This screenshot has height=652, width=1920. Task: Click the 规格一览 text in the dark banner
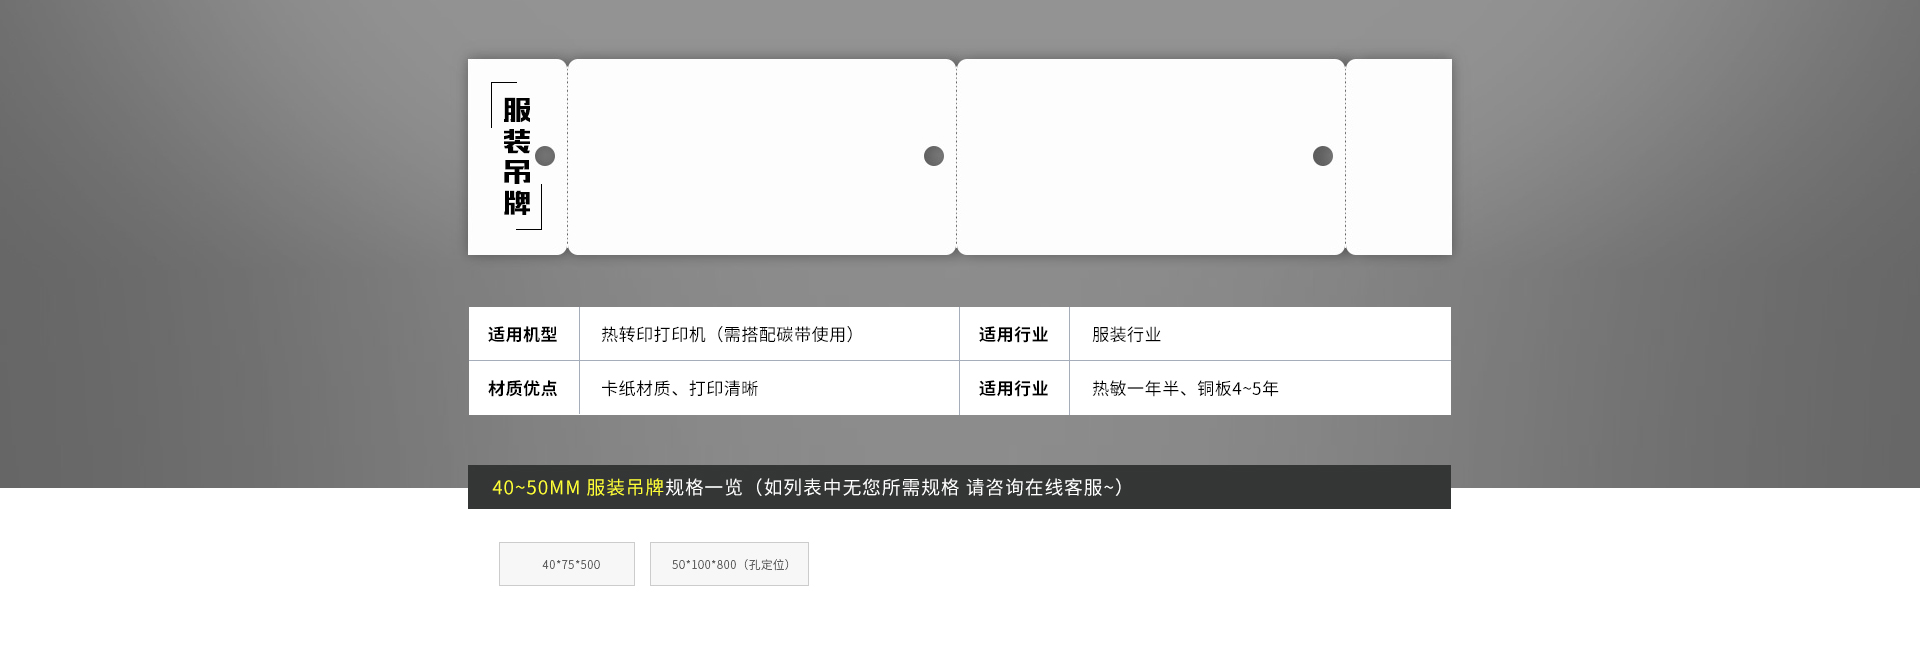(x=704, y=487)
